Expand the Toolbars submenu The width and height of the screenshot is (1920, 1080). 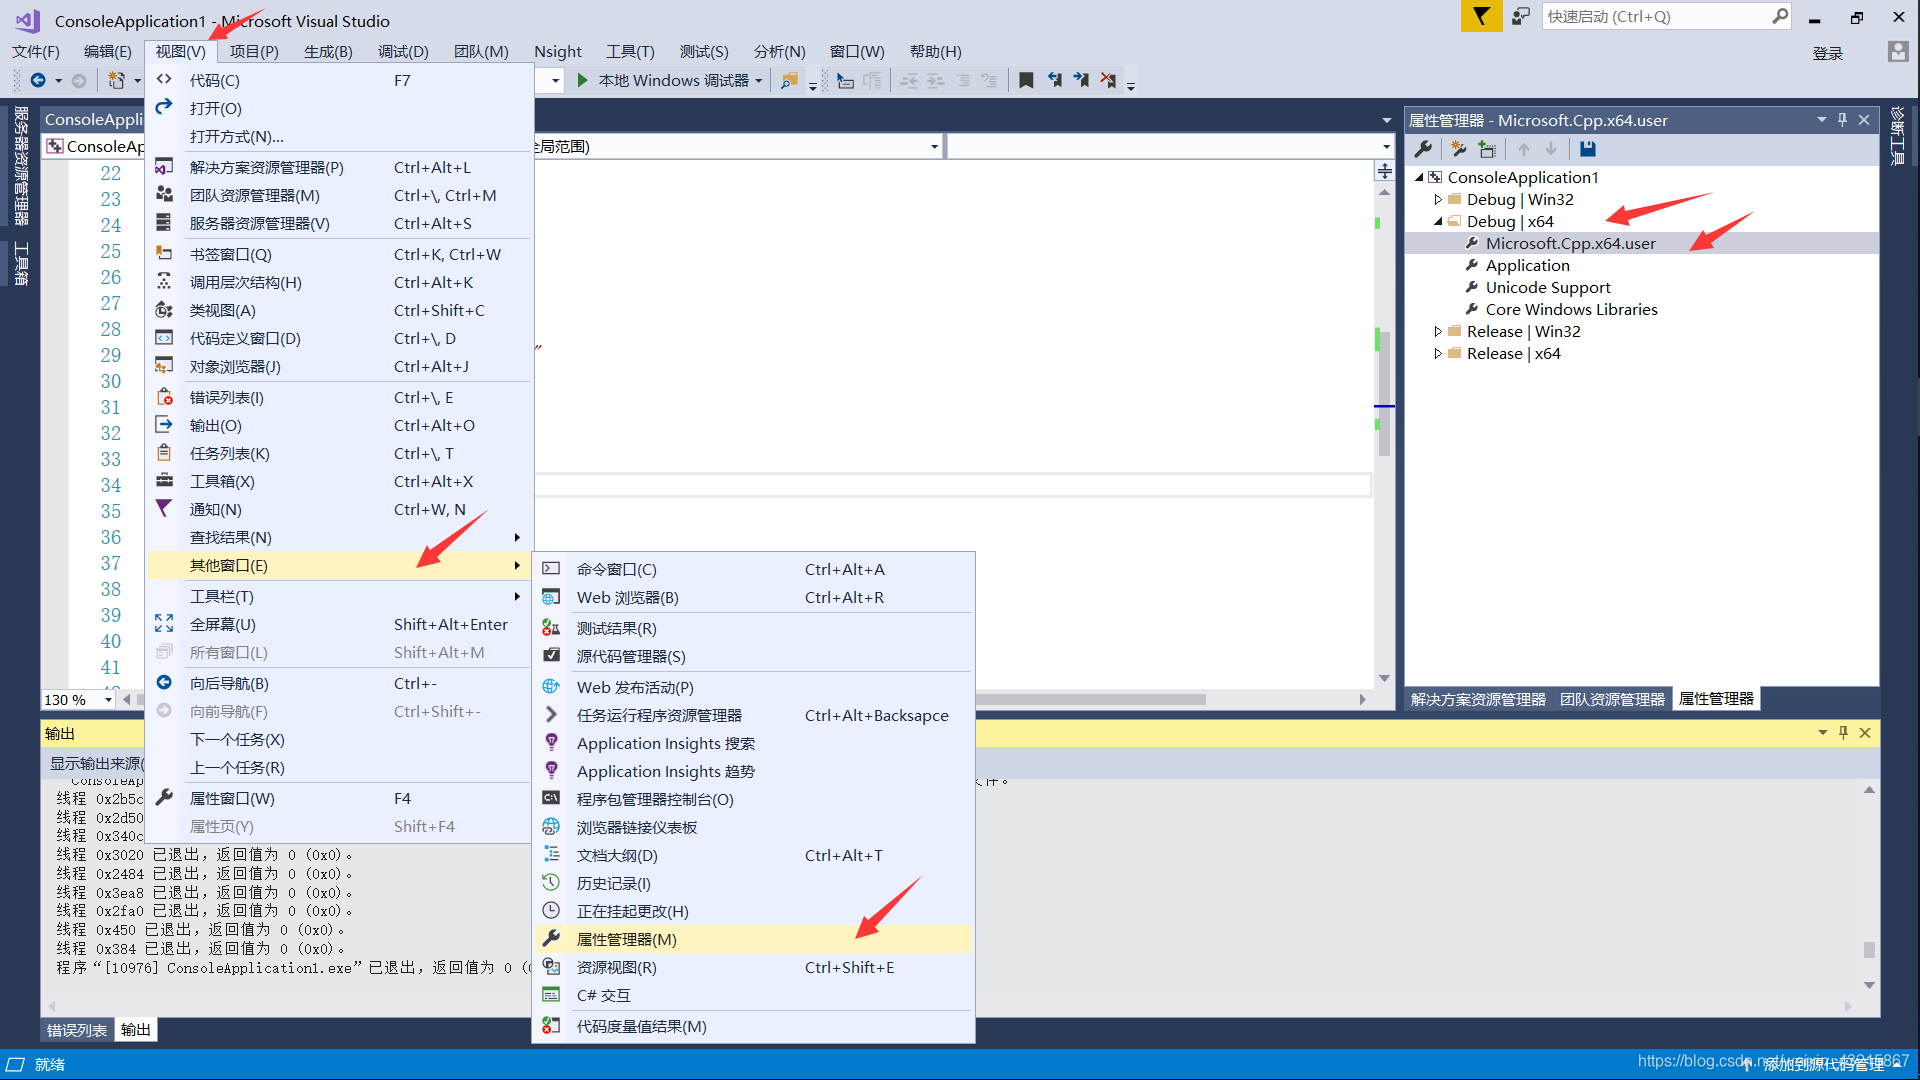click(x=340, y=597)
